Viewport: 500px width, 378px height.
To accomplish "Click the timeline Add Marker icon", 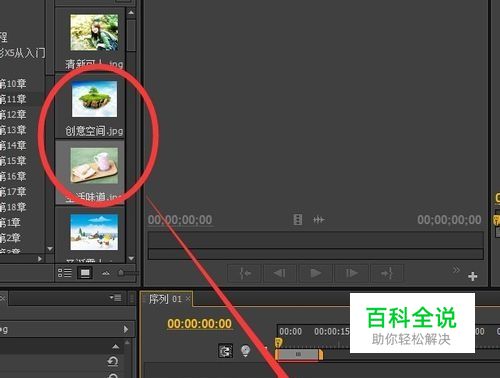I will [246, 351].
